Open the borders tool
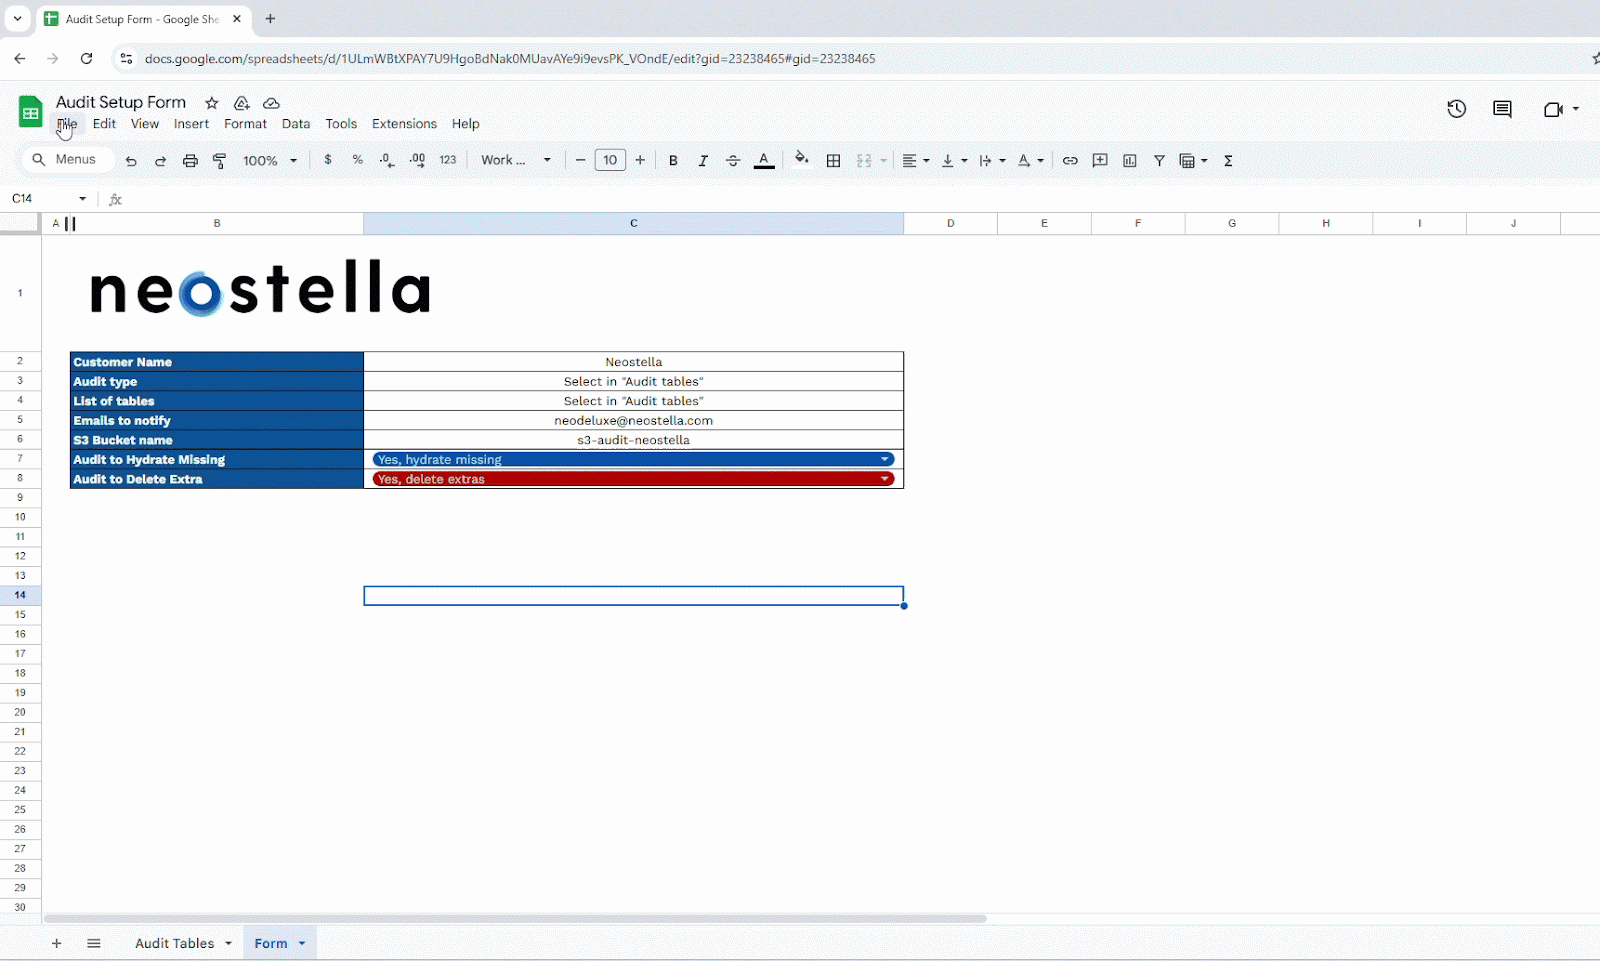 coord(833,161)
